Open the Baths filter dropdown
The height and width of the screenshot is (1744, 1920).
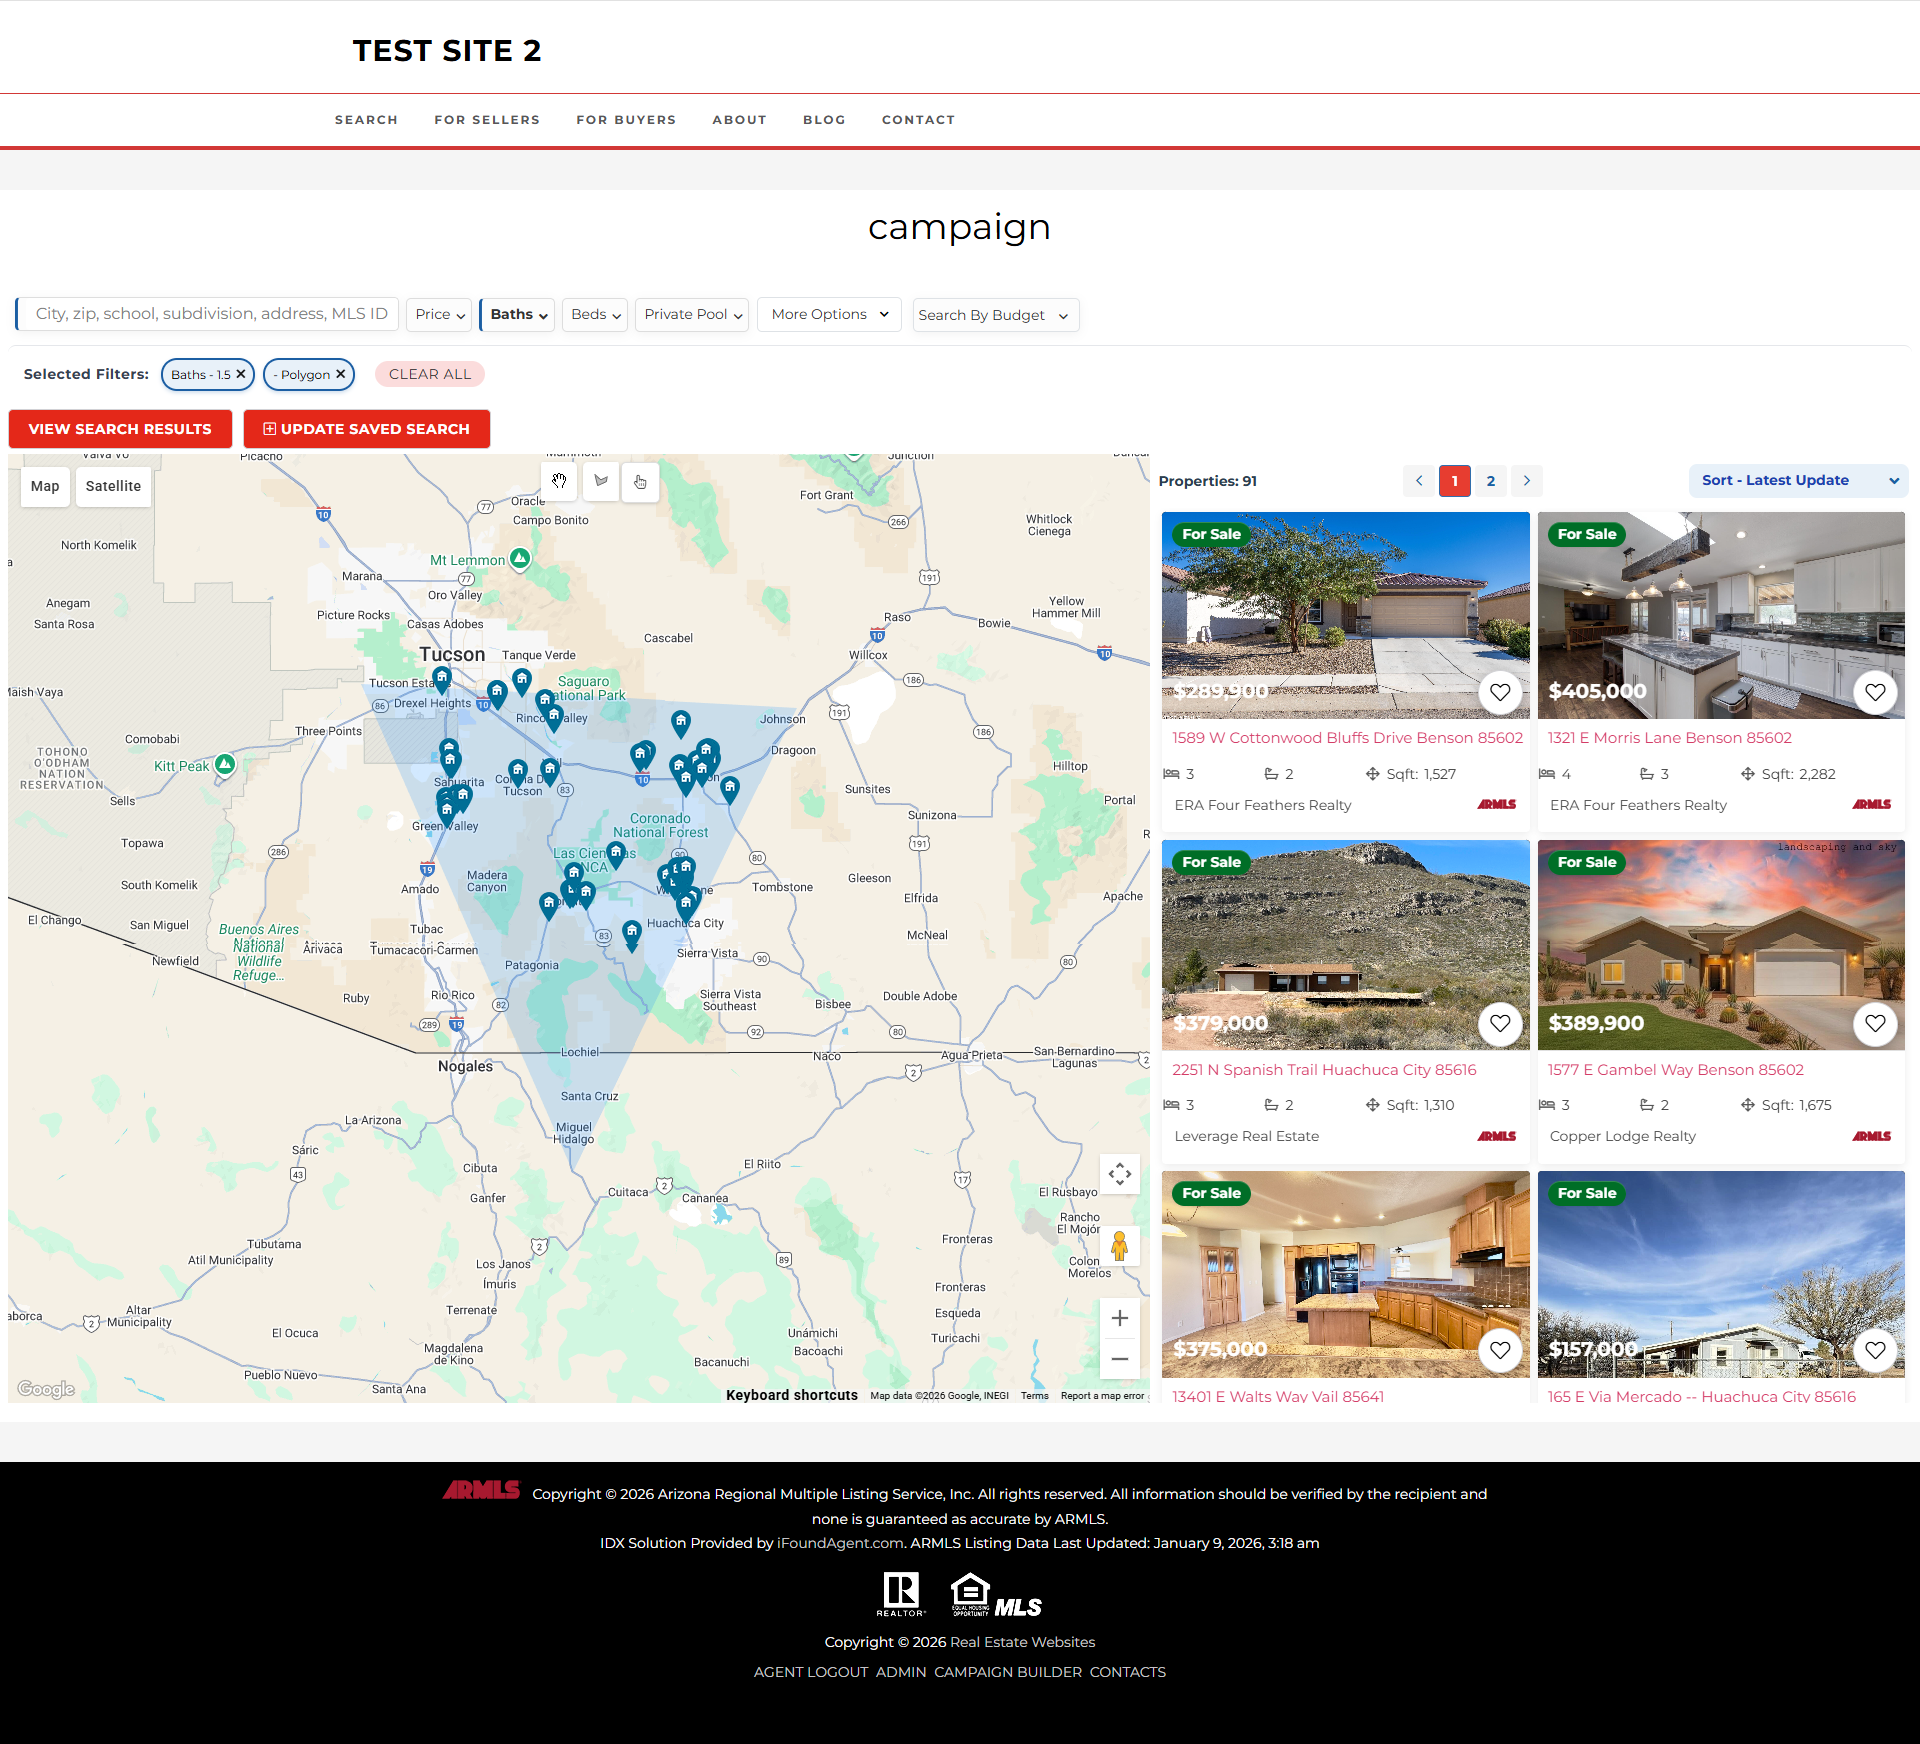[518, 314]
